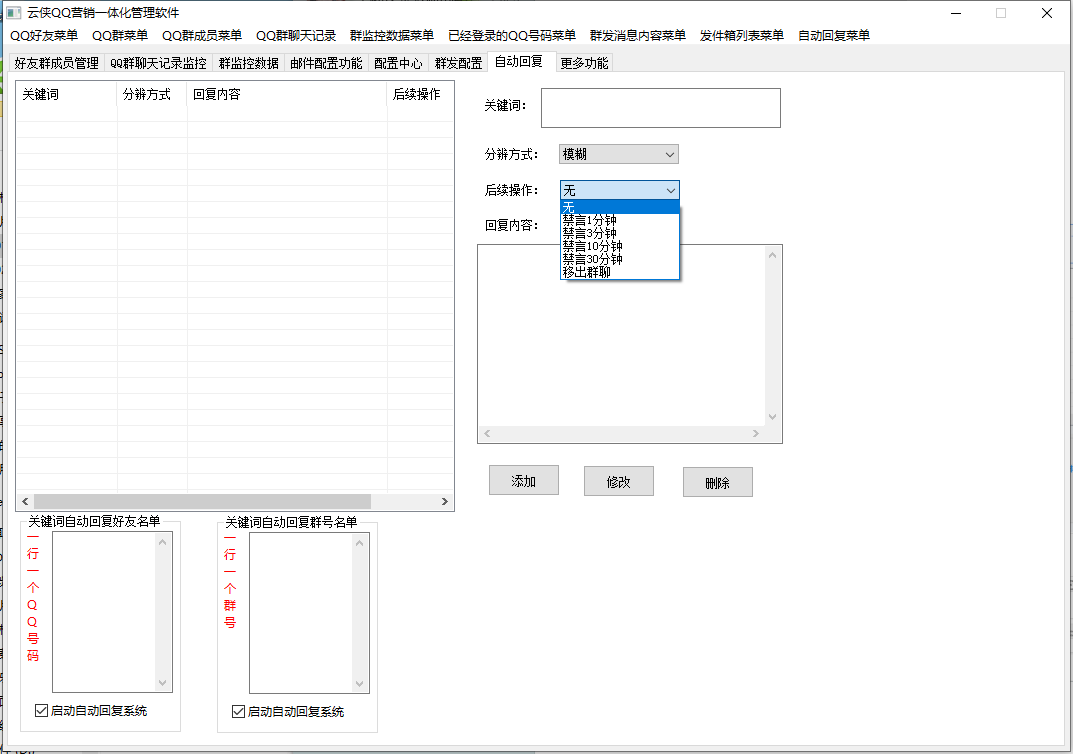Click the 添加 button

click(x=523, y=480)
